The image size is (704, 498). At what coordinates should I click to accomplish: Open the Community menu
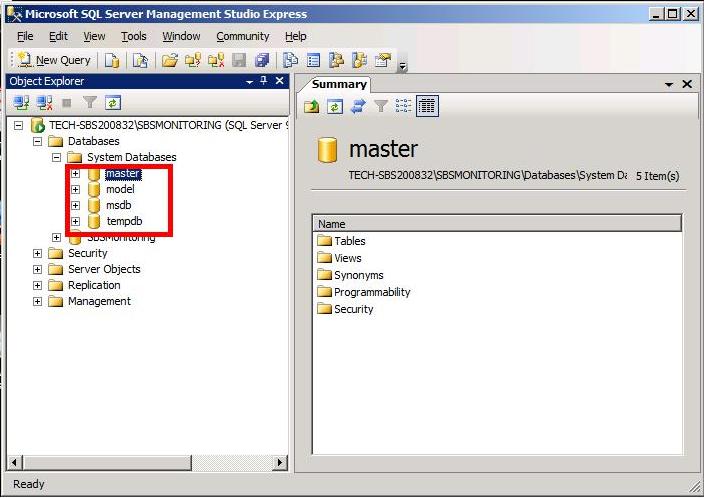click(x=243, y=36)
